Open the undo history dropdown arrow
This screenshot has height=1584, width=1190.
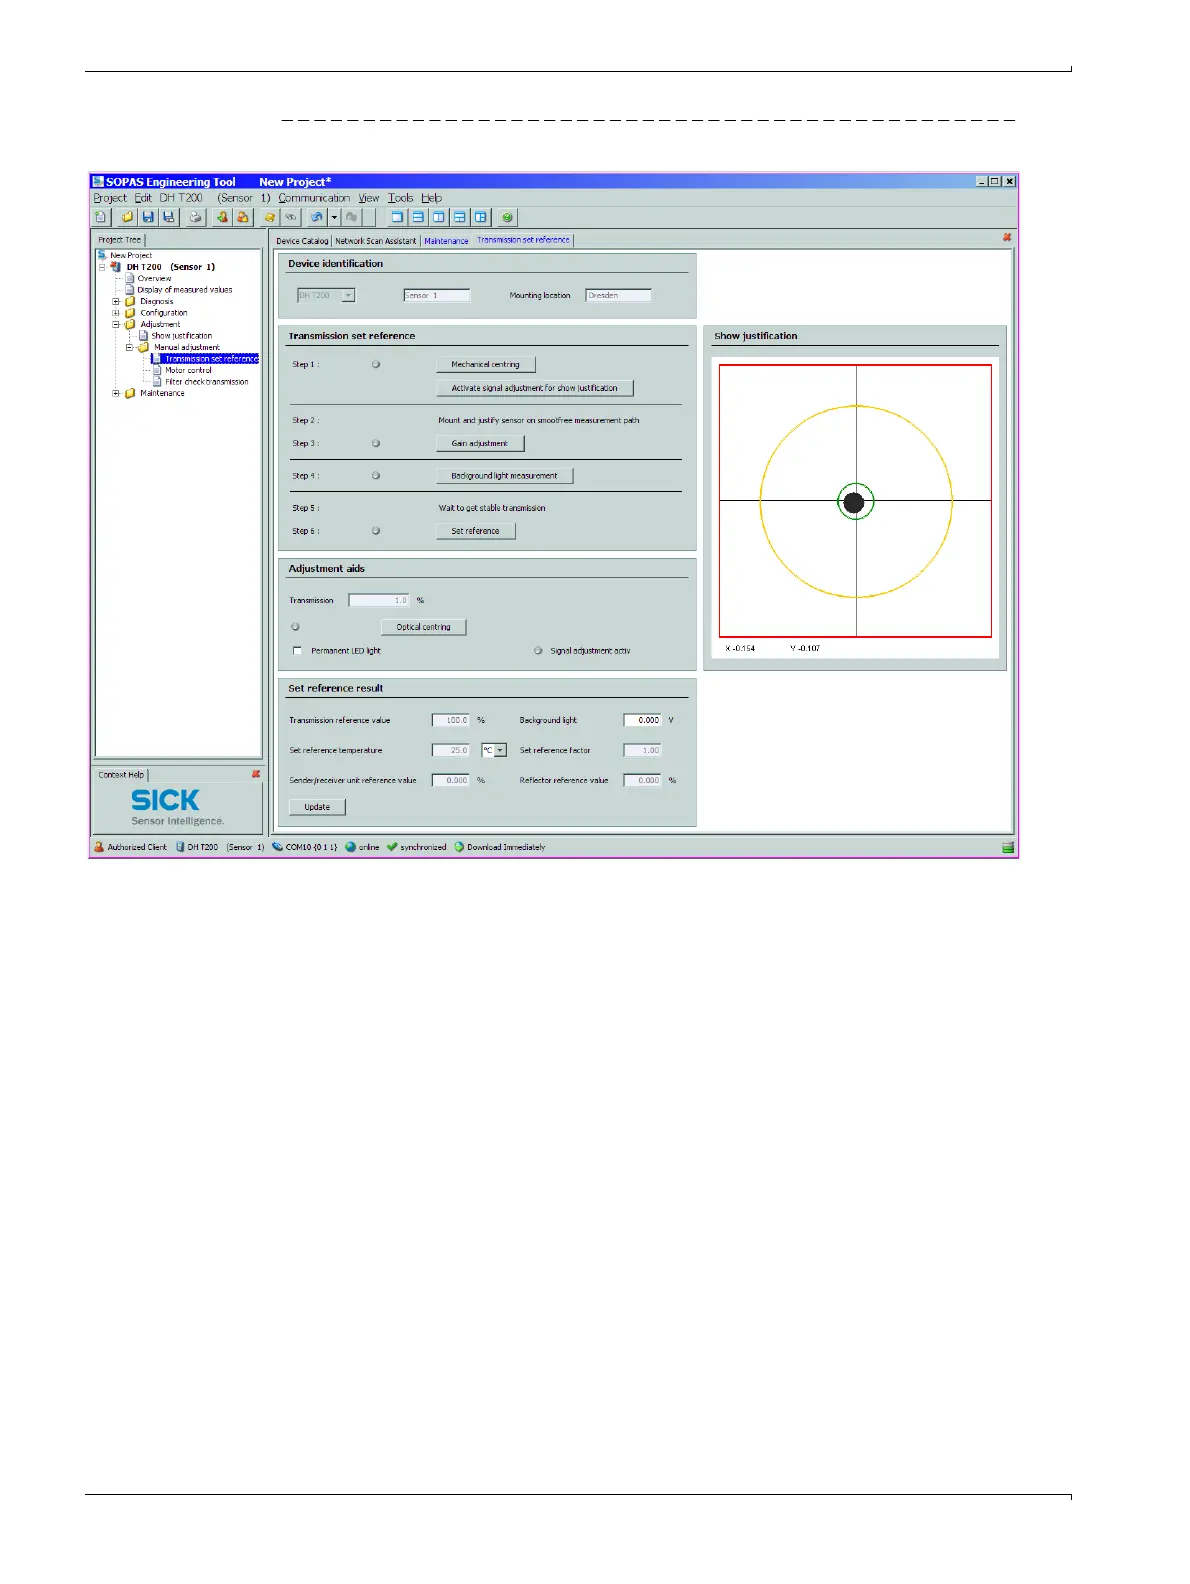[334, 217]
